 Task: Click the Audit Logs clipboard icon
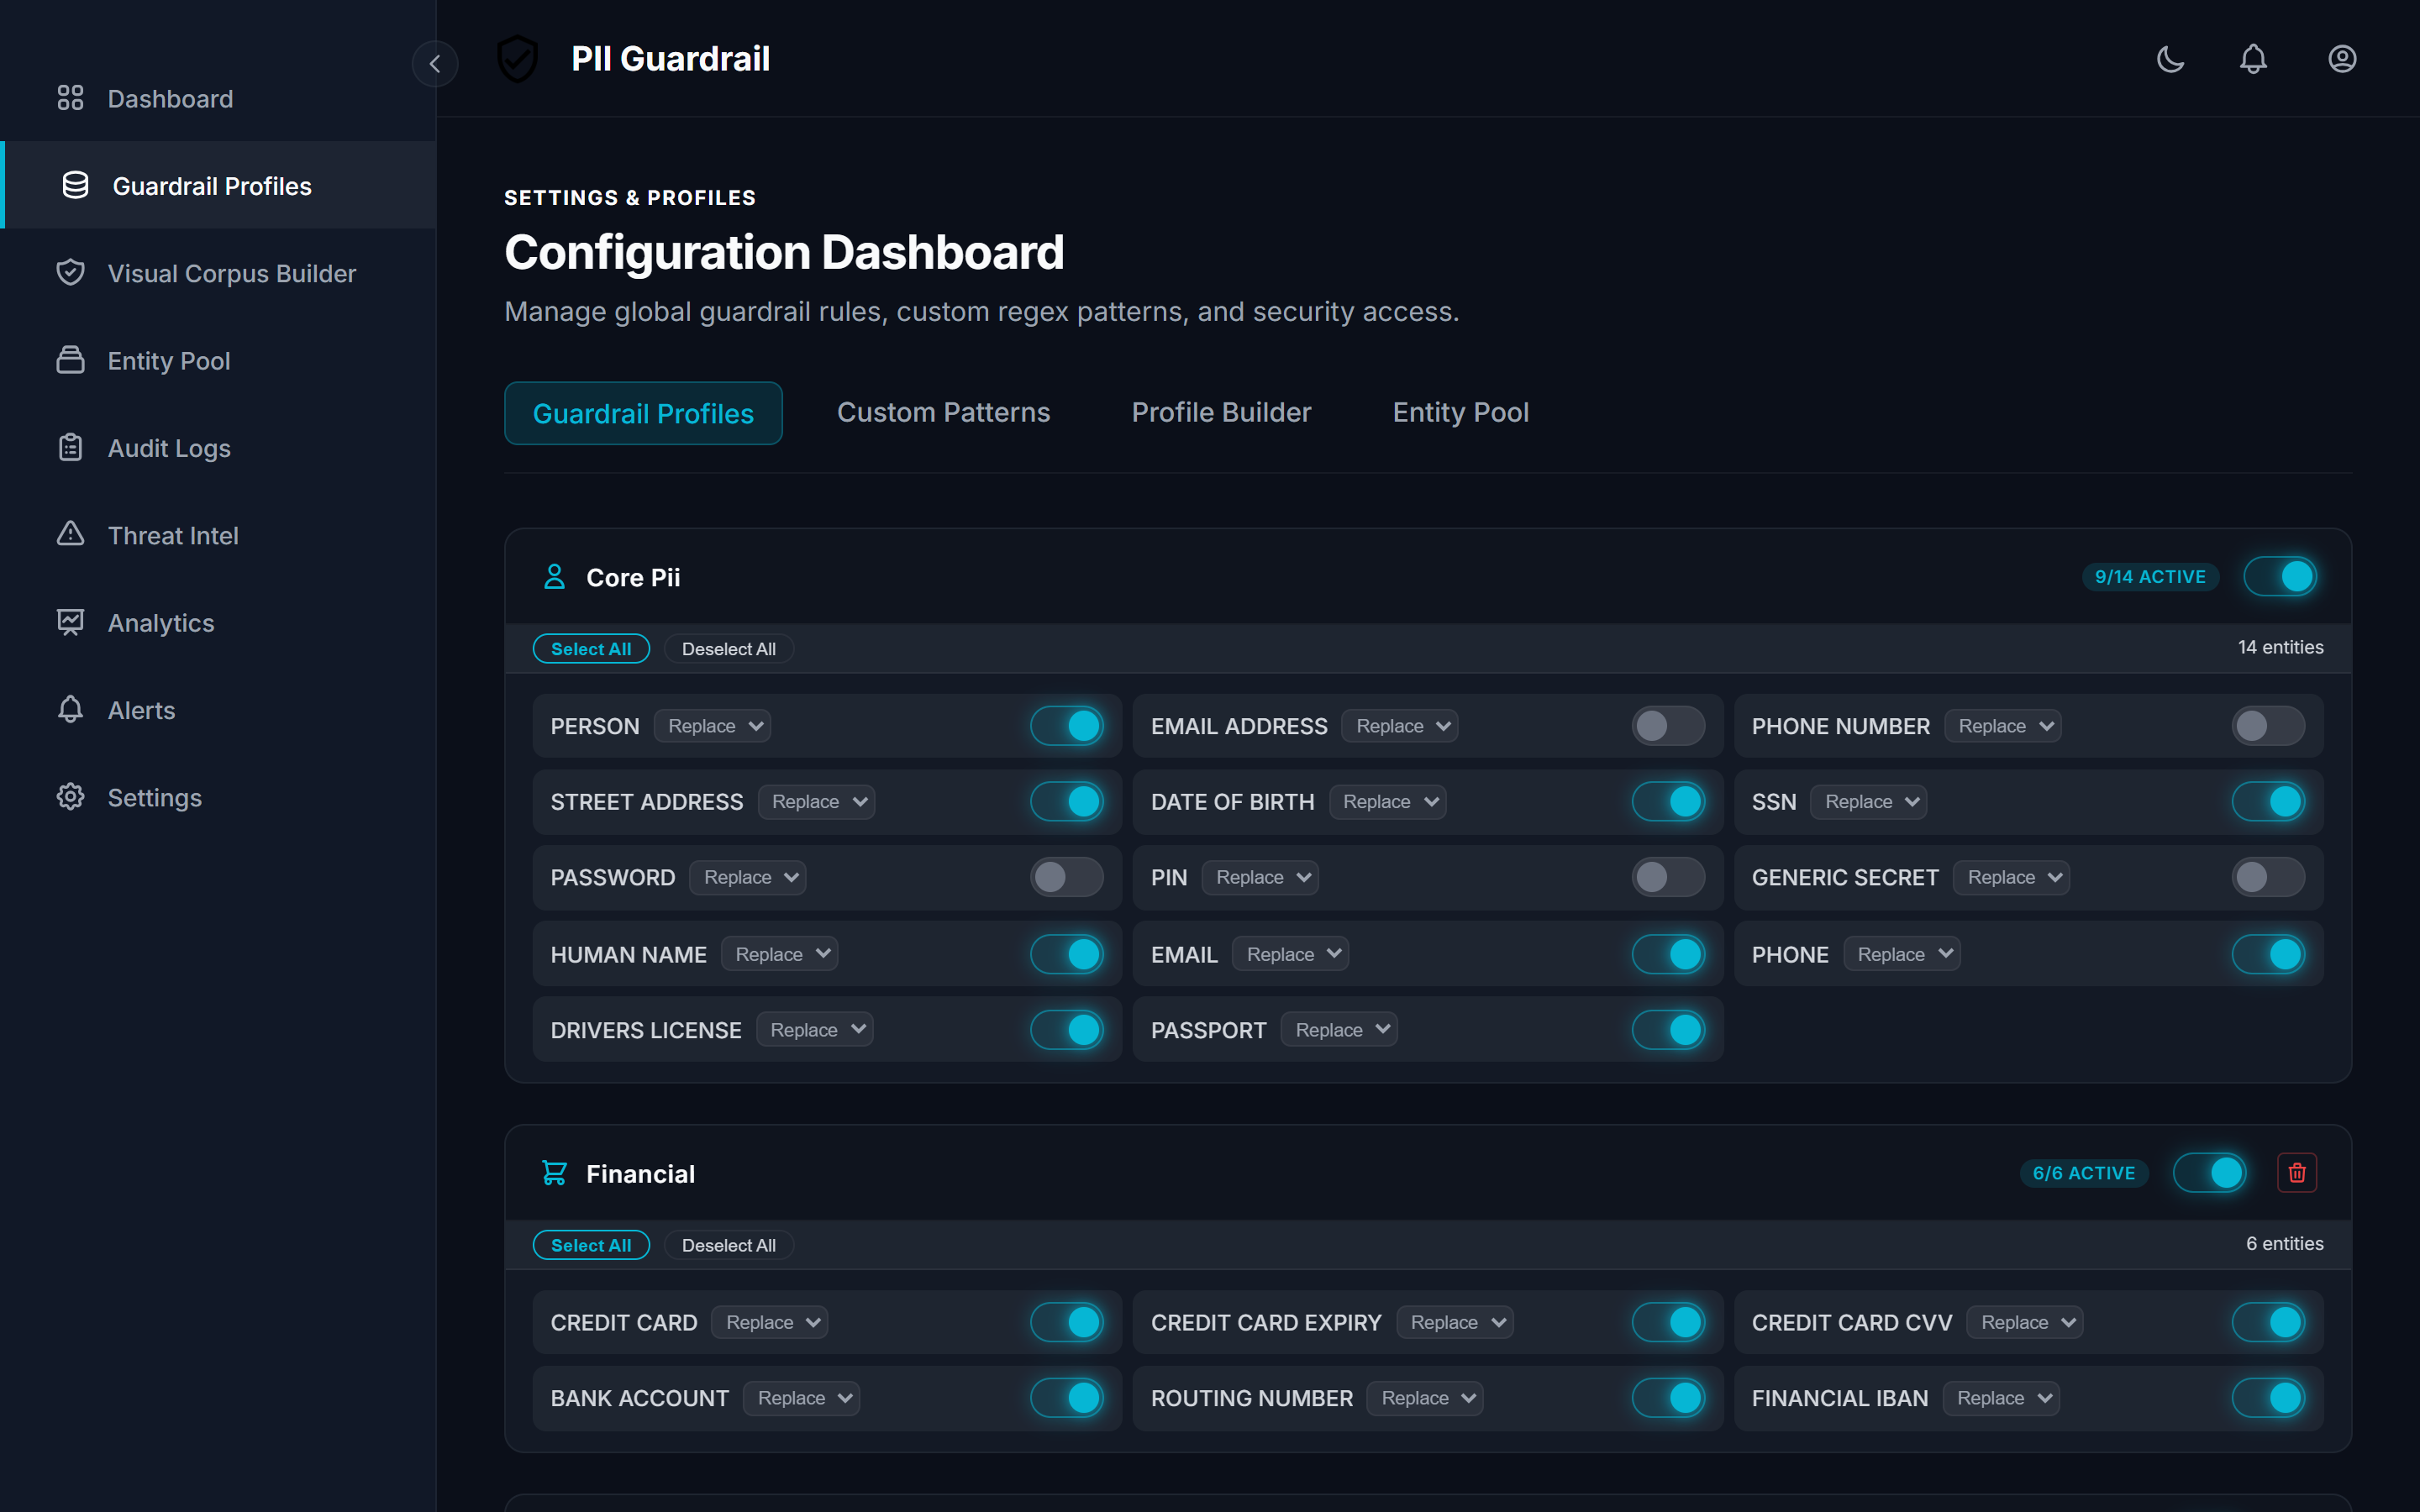tap(70, 447)
